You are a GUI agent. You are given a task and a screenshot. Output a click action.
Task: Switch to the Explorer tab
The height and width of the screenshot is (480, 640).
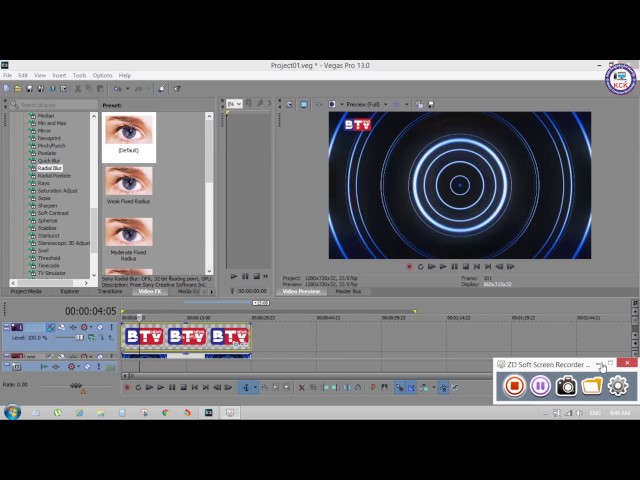click(x=70, y=291)
